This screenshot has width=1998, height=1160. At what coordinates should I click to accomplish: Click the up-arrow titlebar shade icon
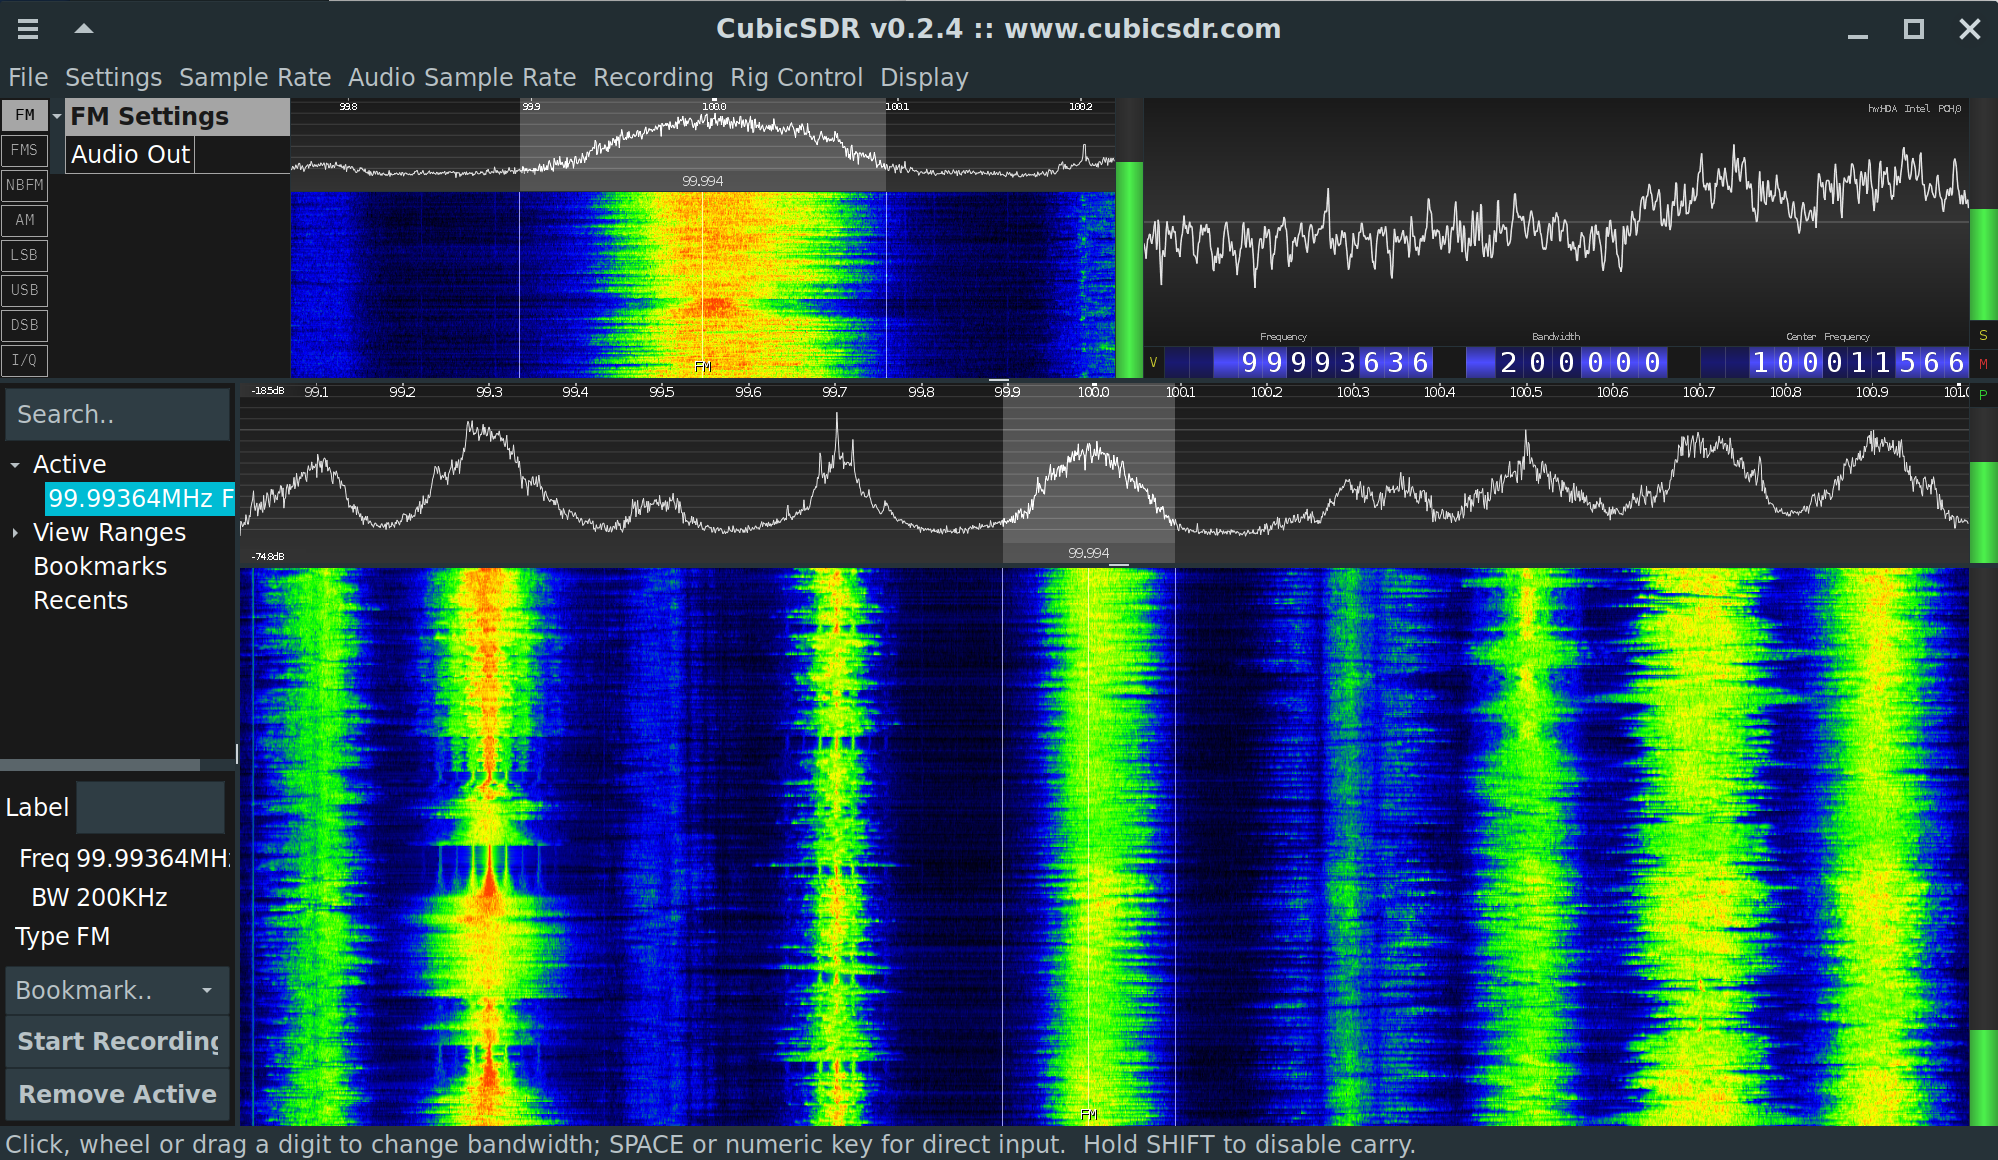point(84,29)
